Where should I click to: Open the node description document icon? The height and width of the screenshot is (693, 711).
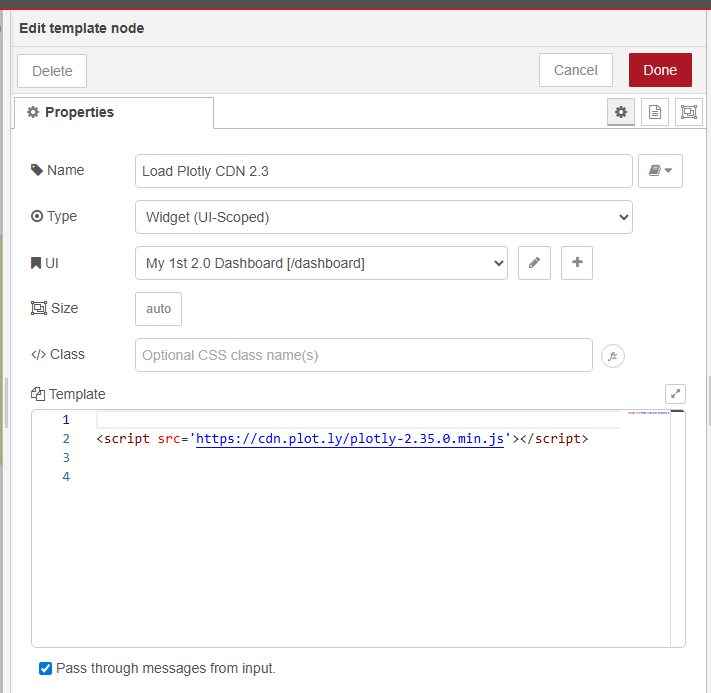pos(655,112)
